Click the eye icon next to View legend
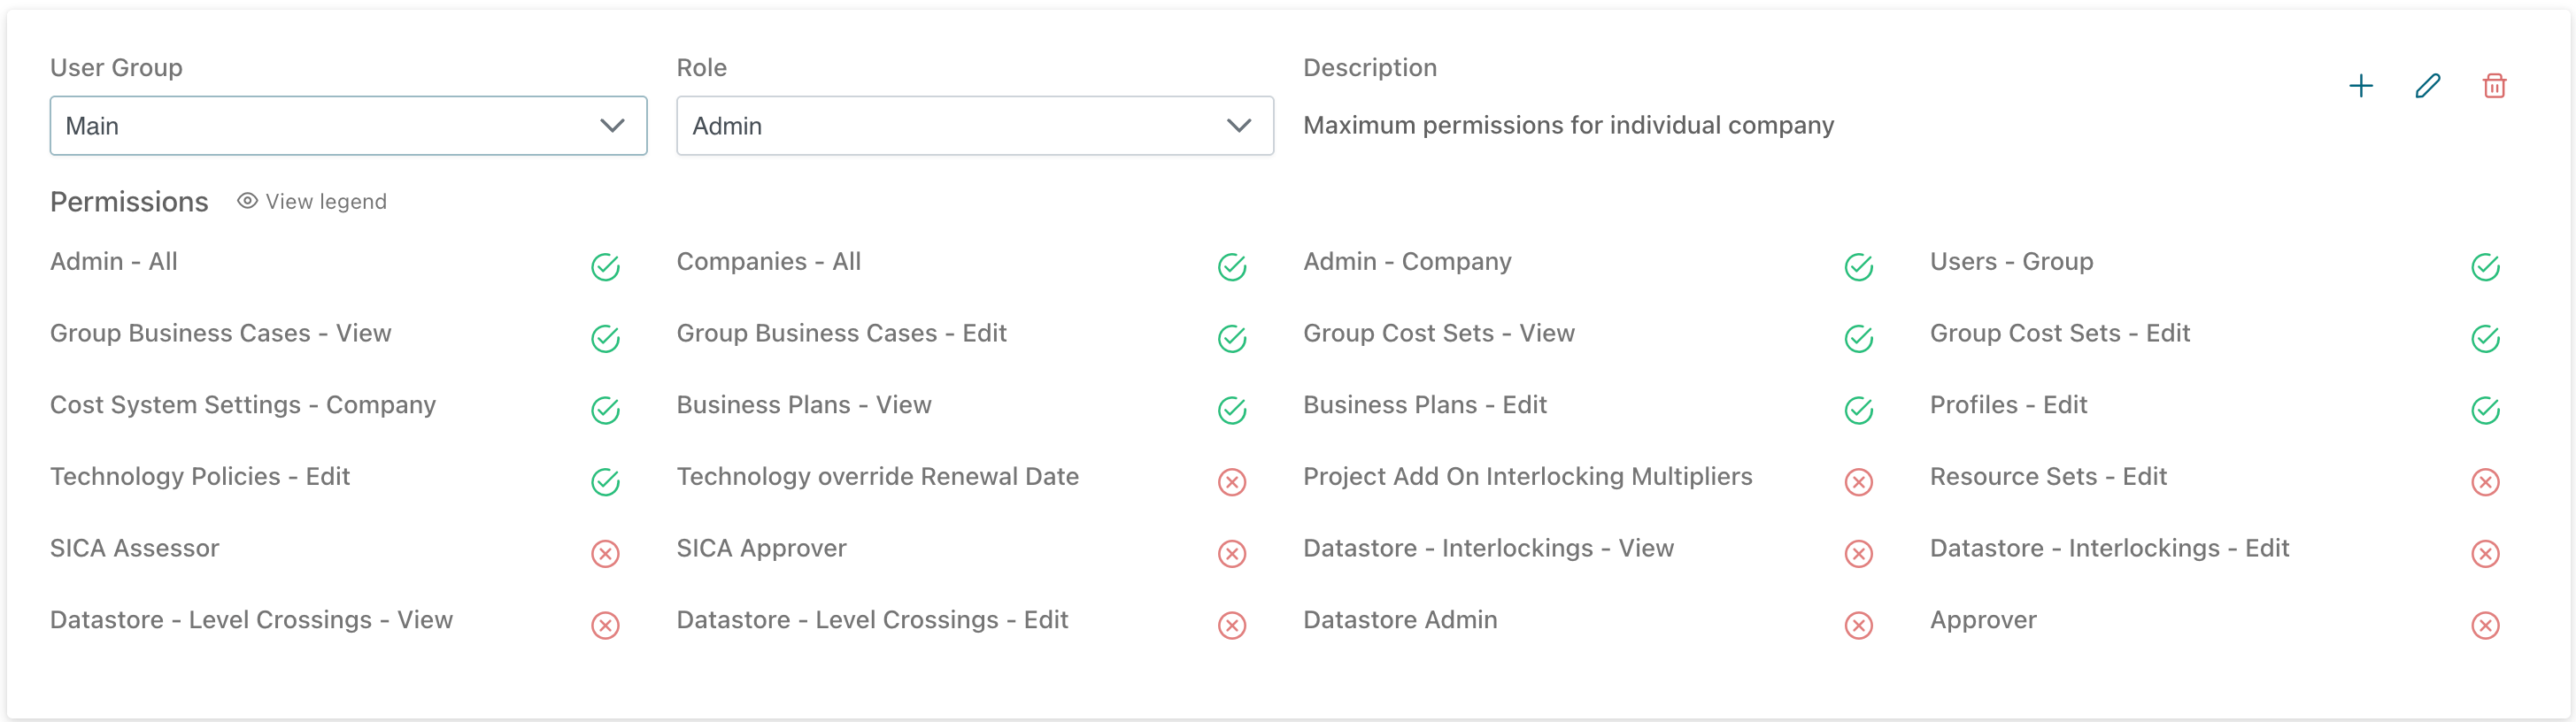This screenshot has width=2576, height=722. click(247, 201)
